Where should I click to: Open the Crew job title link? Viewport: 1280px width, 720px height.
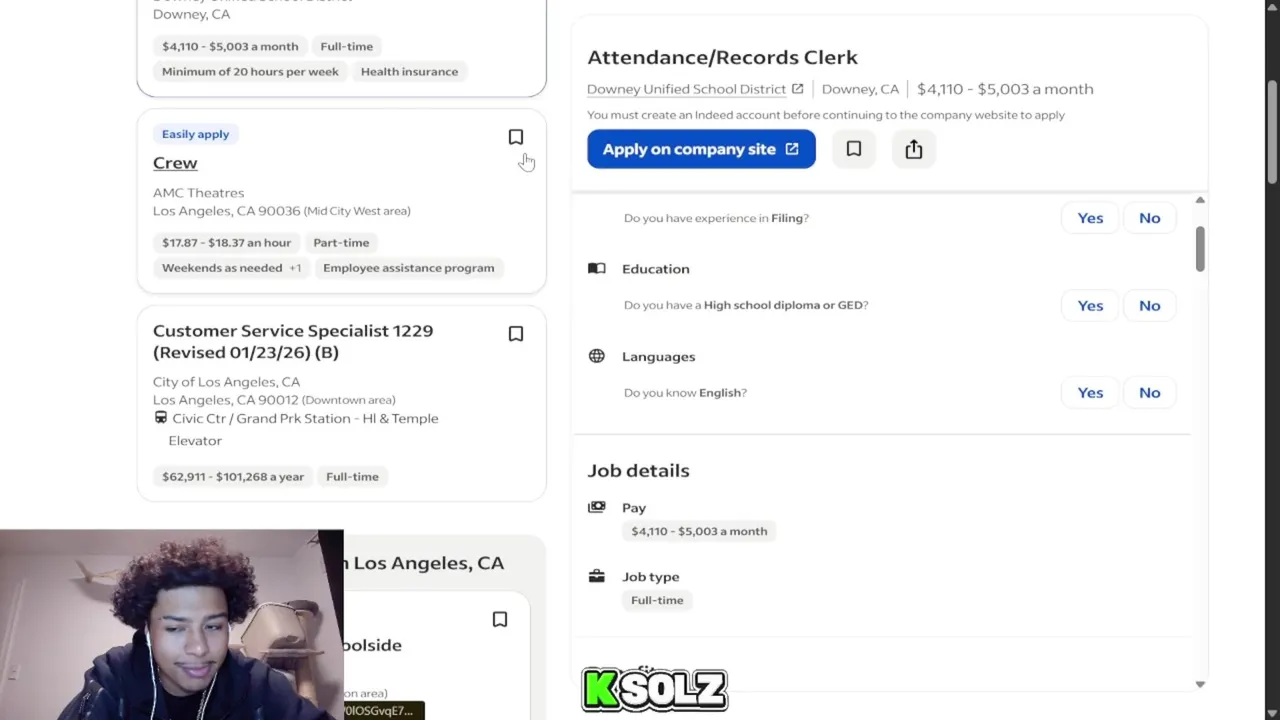tap(175, 163)
